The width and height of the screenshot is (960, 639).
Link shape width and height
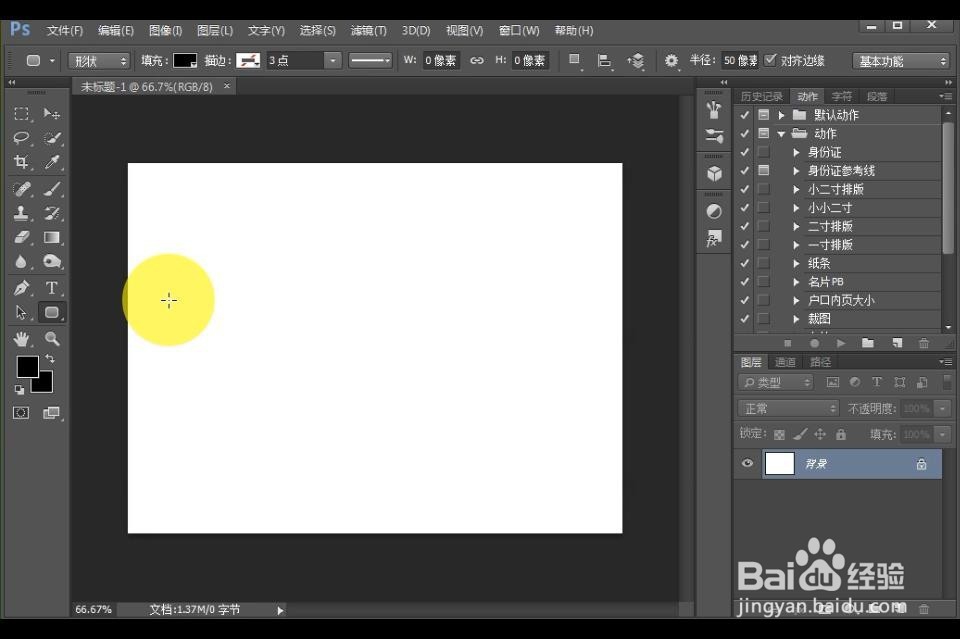(x=476, y=61)
